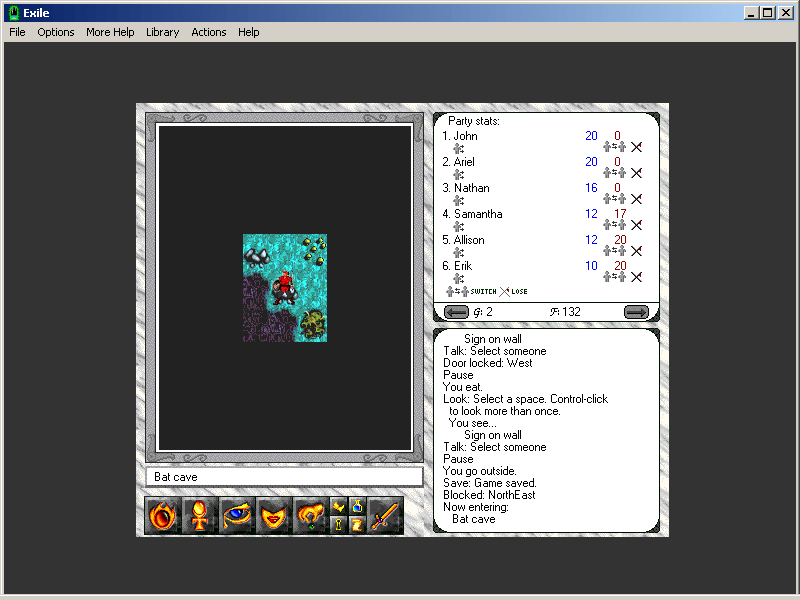This screenshot has width=800, height=600.
Task: Click the lose X icon for Ariel
Action: (636, 173)
